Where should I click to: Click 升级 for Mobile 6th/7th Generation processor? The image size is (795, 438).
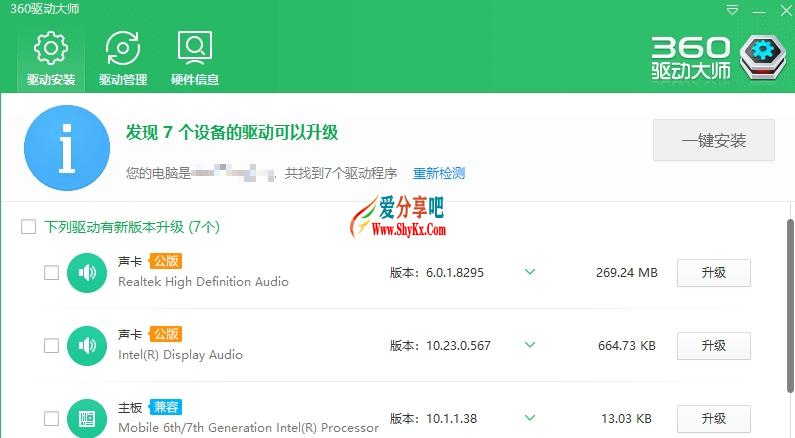point(714,419)
